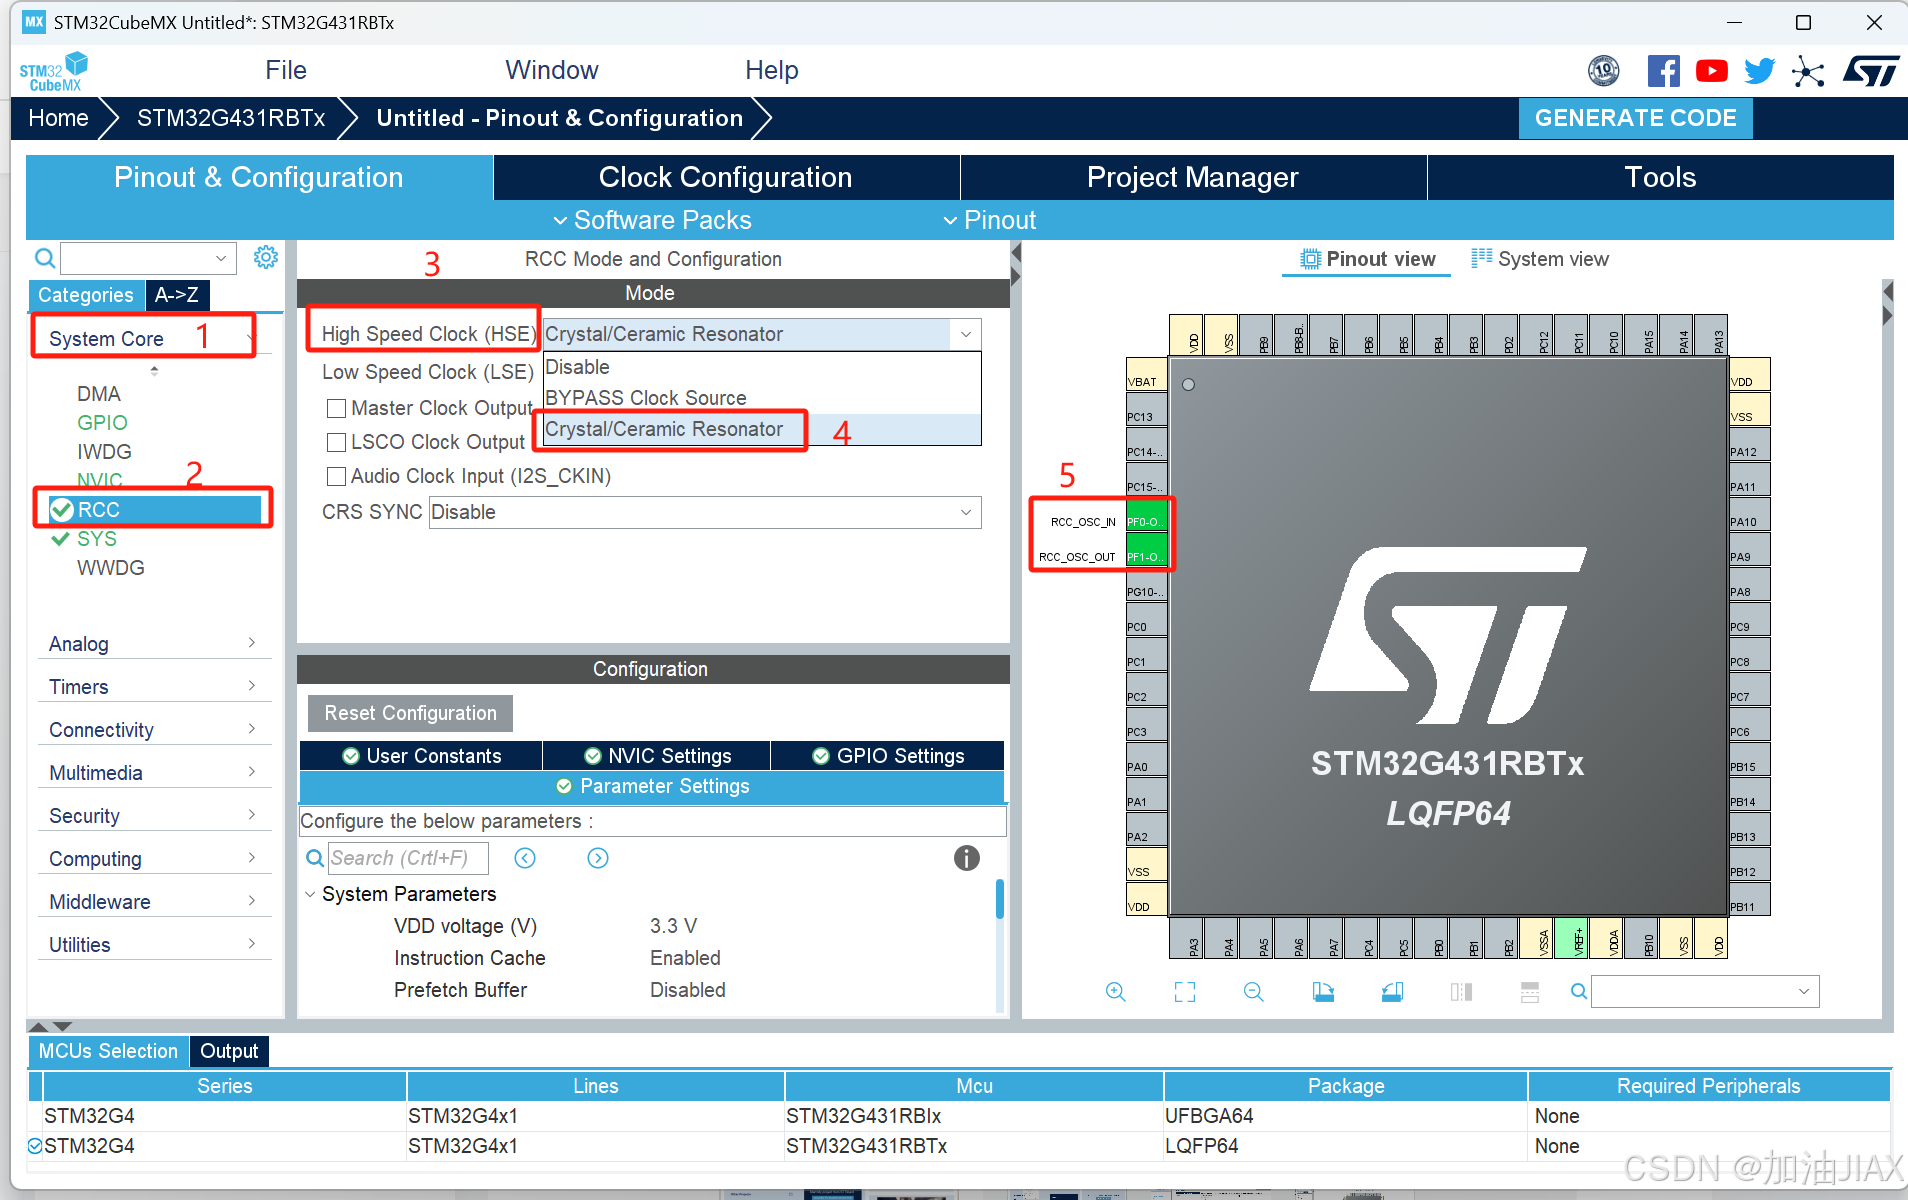Select GPIO in System Core list
The width and height of the screenshot is (1908, 1200).
(x=102, y=423)
